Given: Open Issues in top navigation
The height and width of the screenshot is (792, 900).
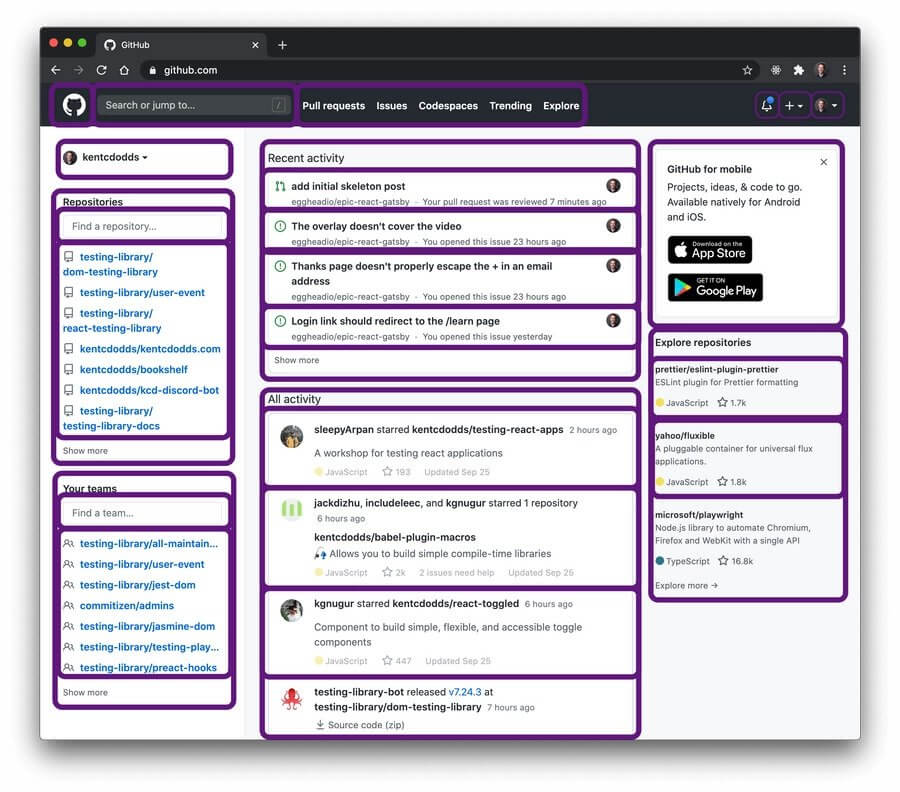Looking at the screenshot, I should (391, 106).
